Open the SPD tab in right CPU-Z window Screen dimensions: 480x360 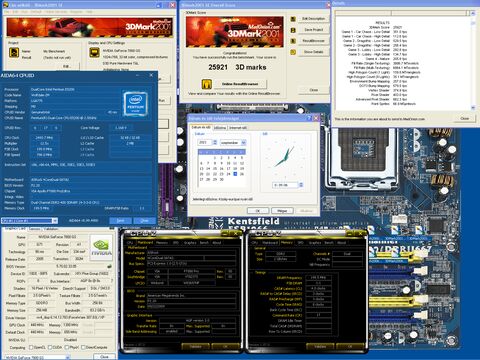(300, 243)
